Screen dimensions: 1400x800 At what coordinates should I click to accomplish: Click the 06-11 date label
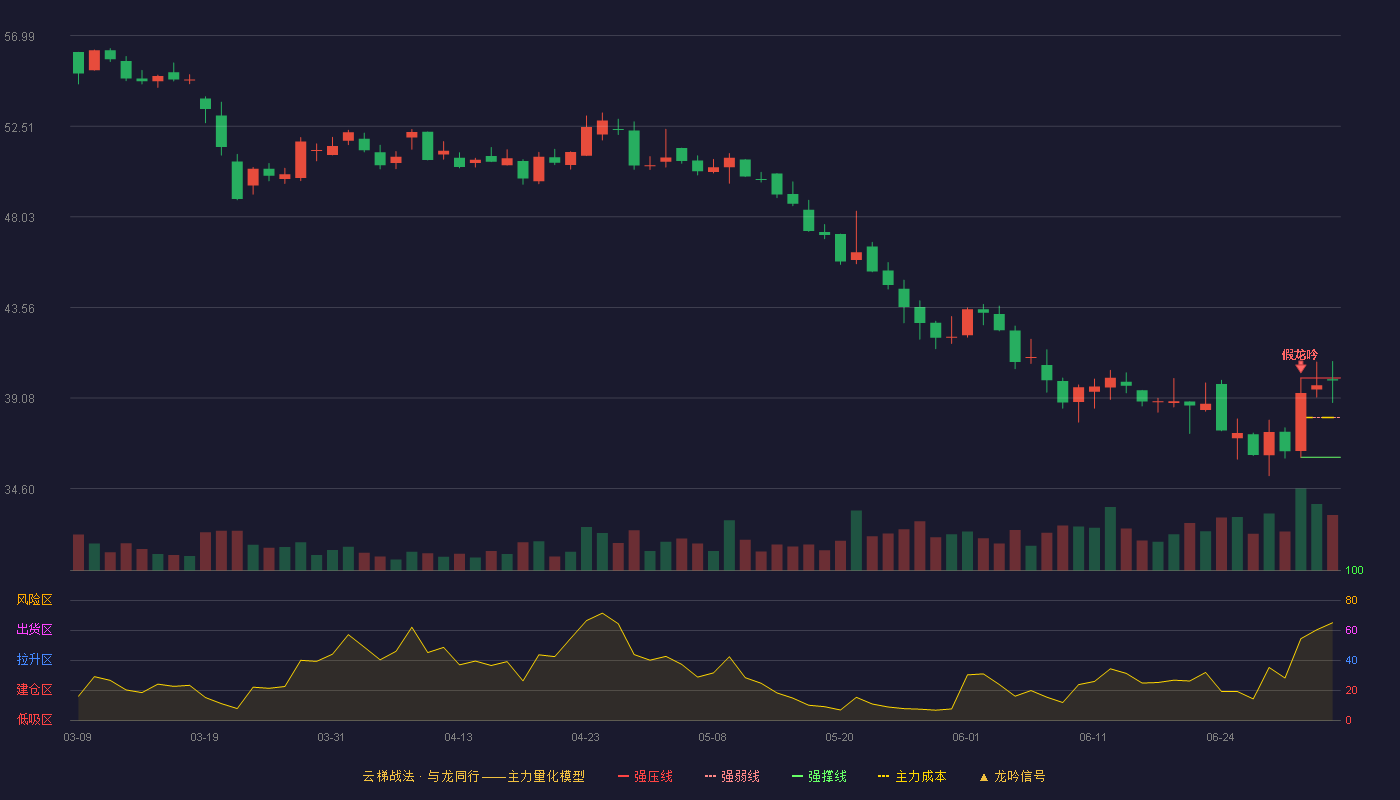(1093, 737)
